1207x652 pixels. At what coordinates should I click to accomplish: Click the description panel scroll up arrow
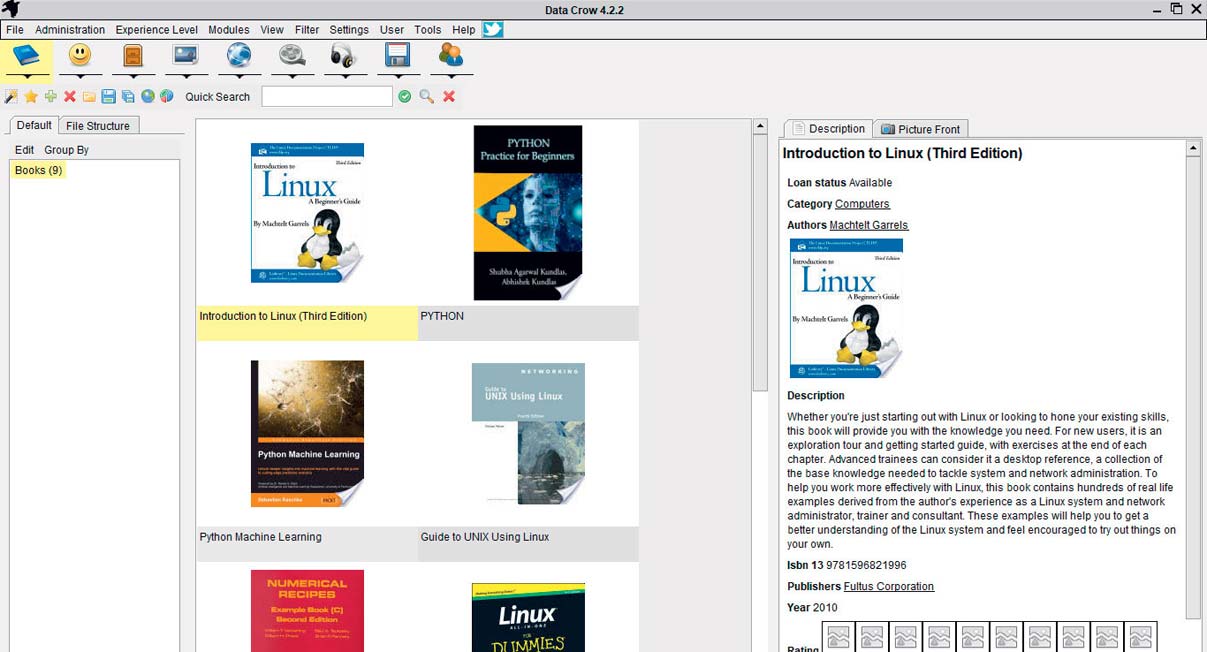1193,148
